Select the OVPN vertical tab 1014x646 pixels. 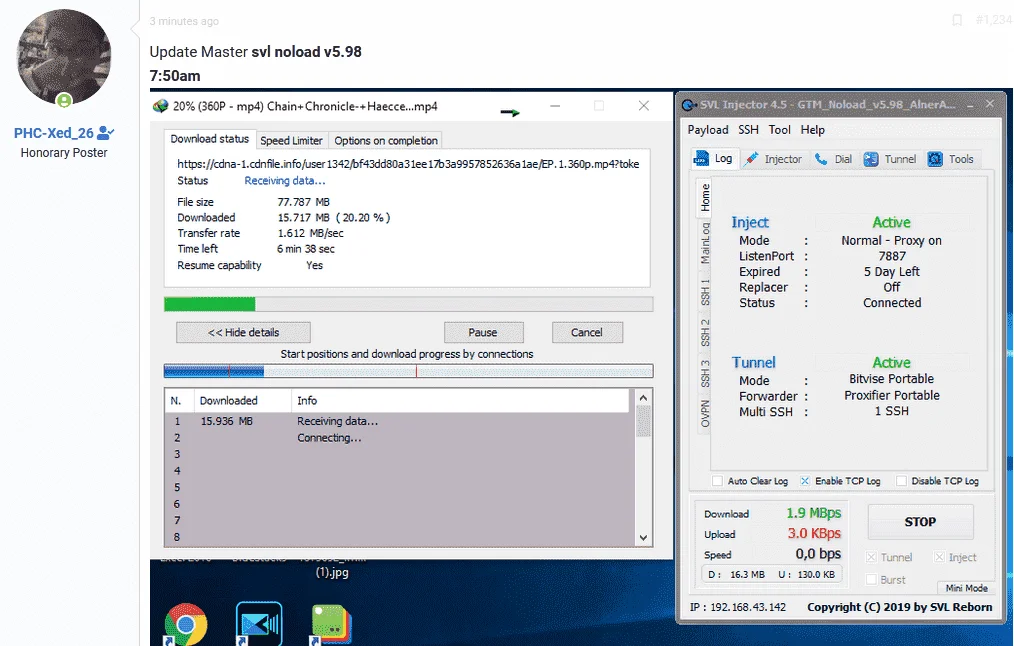pos(705,414)
